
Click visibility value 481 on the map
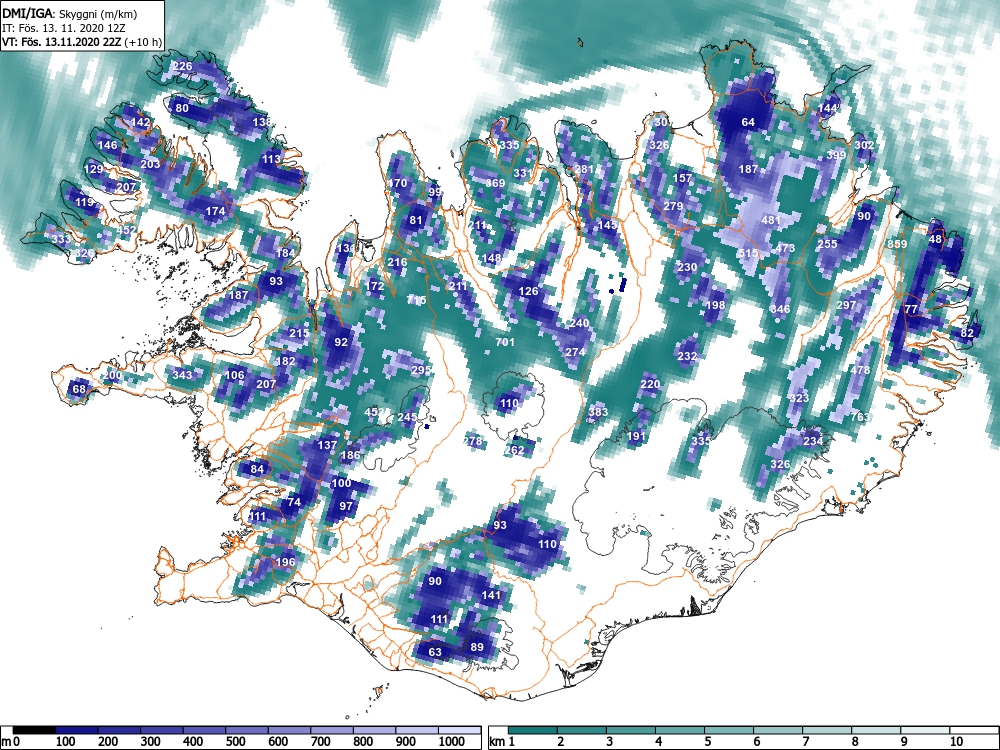[x=771, y=220]
